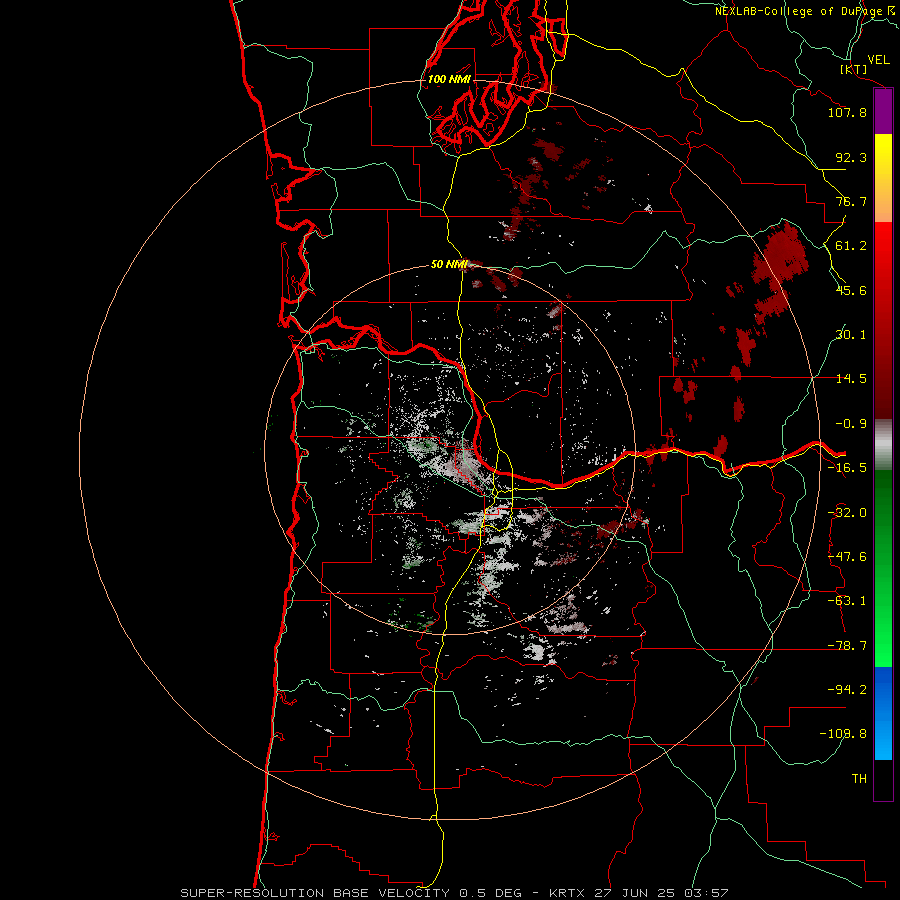The image size is (900, 900).
Task: Click the KRTX station identifier
Action: 567,893
